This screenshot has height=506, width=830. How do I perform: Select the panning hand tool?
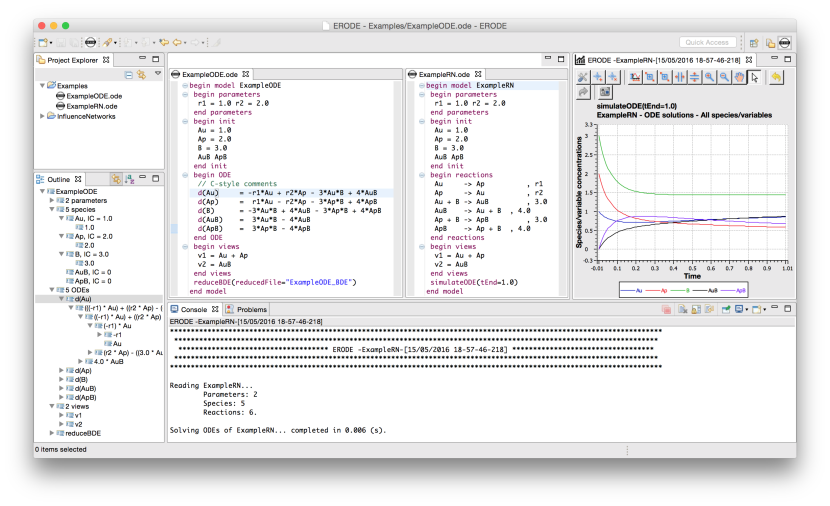pos(739,77)
